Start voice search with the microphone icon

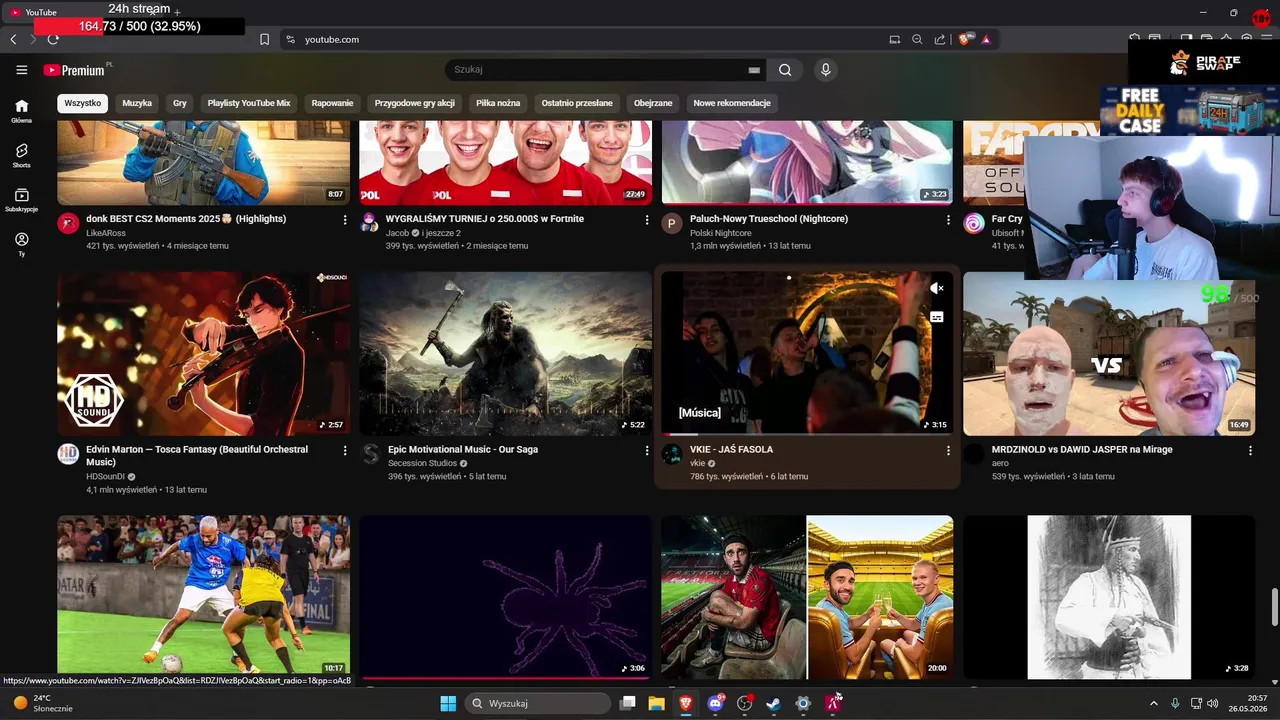pyautogui.click(x=825, y=70)
